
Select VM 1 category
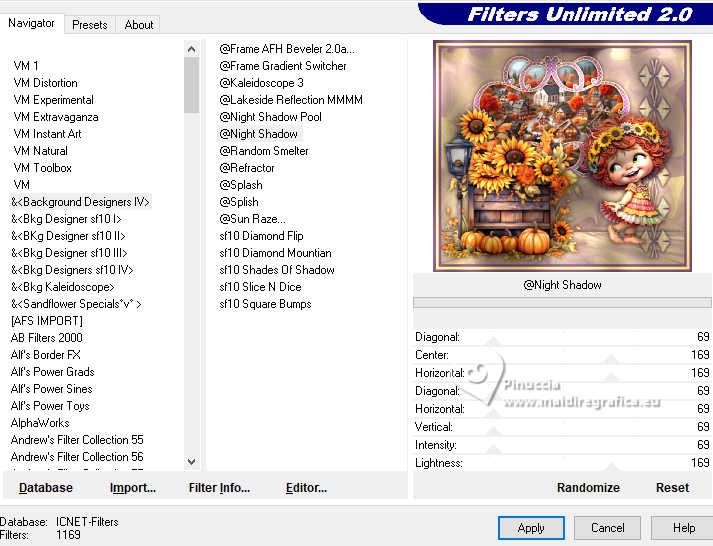[26, 66]
